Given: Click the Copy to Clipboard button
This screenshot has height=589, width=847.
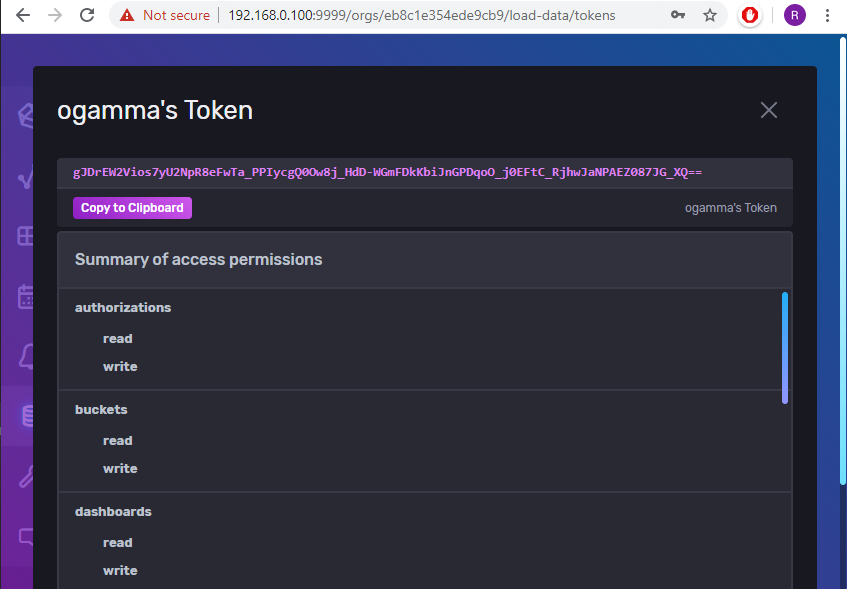Looking at the screenshot, I should point(132,208).
